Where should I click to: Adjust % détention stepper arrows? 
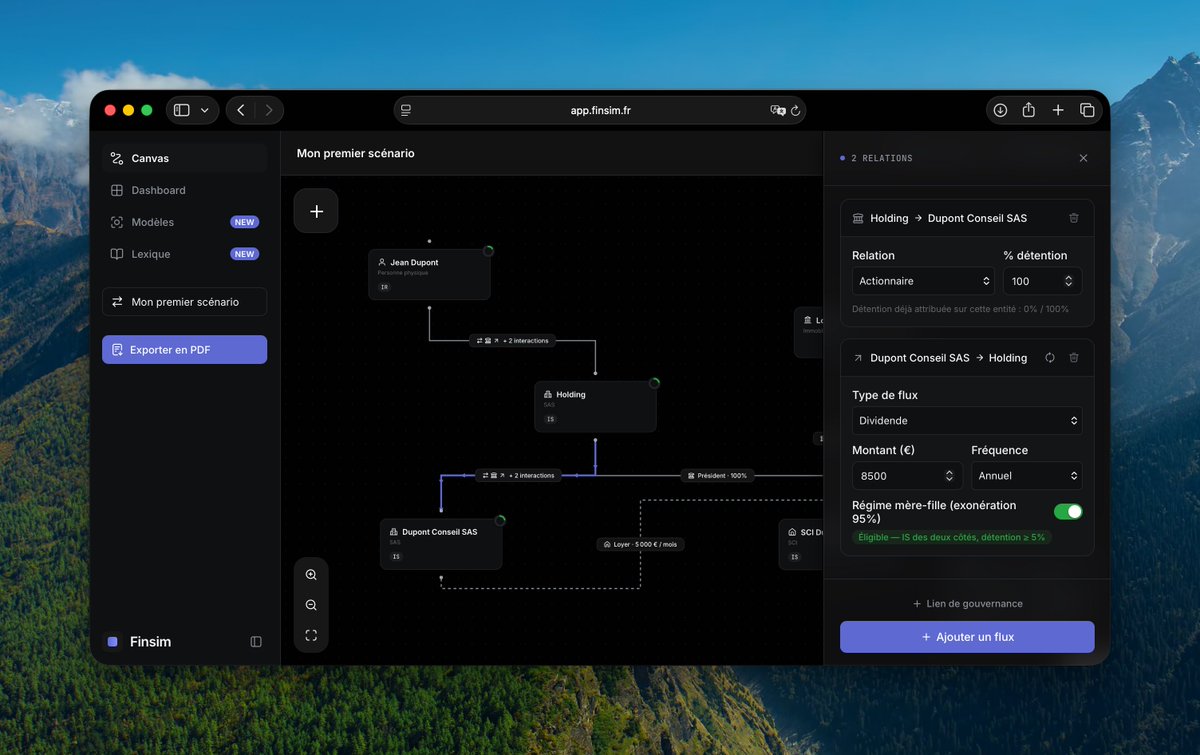click(1068, 281)
